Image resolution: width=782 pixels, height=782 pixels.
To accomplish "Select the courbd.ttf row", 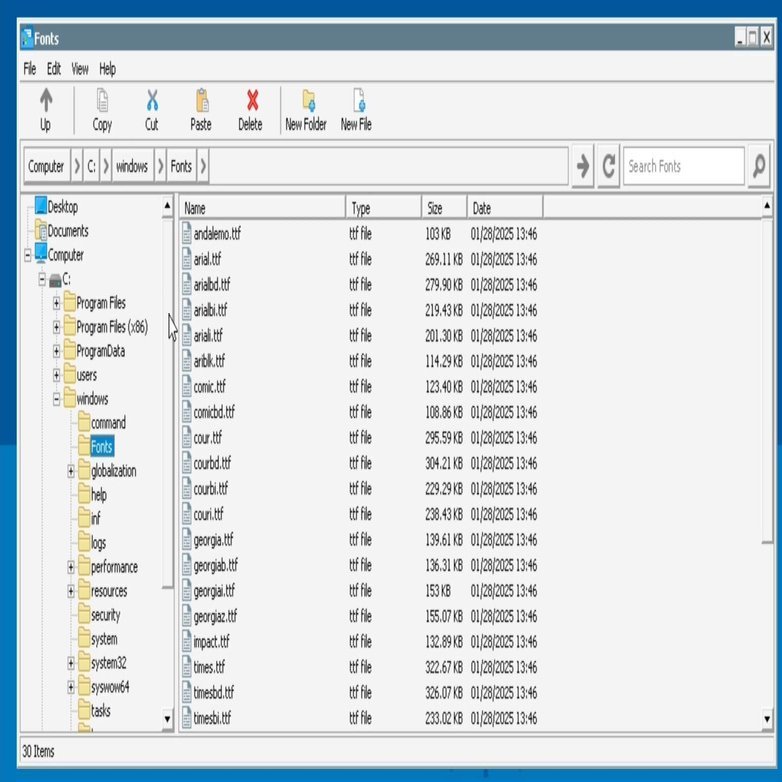I will tap(360, 463).
